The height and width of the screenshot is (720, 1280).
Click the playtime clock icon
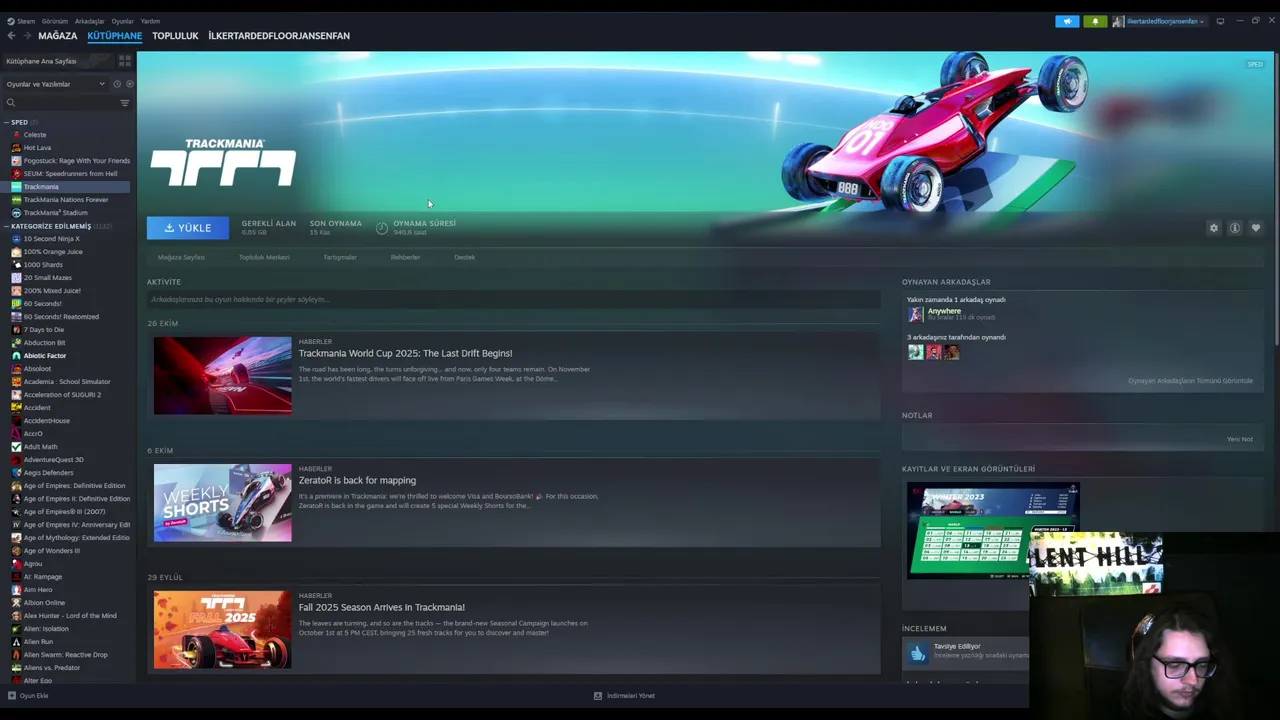[x=381, y=228]
